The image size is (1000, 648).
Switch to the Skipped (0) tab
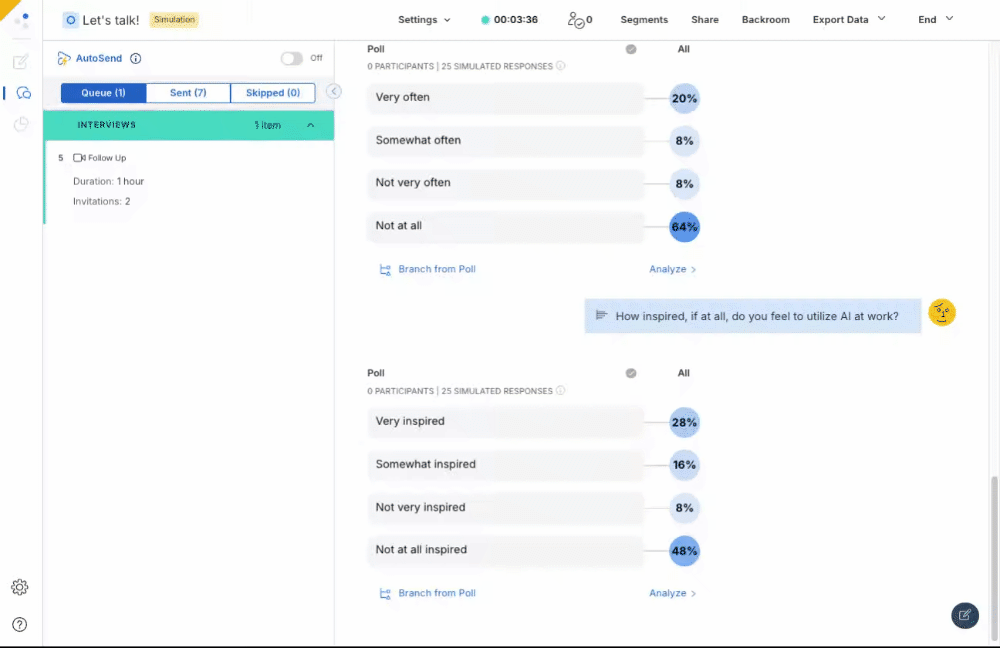pyautogui.click(x=272, y=93)
